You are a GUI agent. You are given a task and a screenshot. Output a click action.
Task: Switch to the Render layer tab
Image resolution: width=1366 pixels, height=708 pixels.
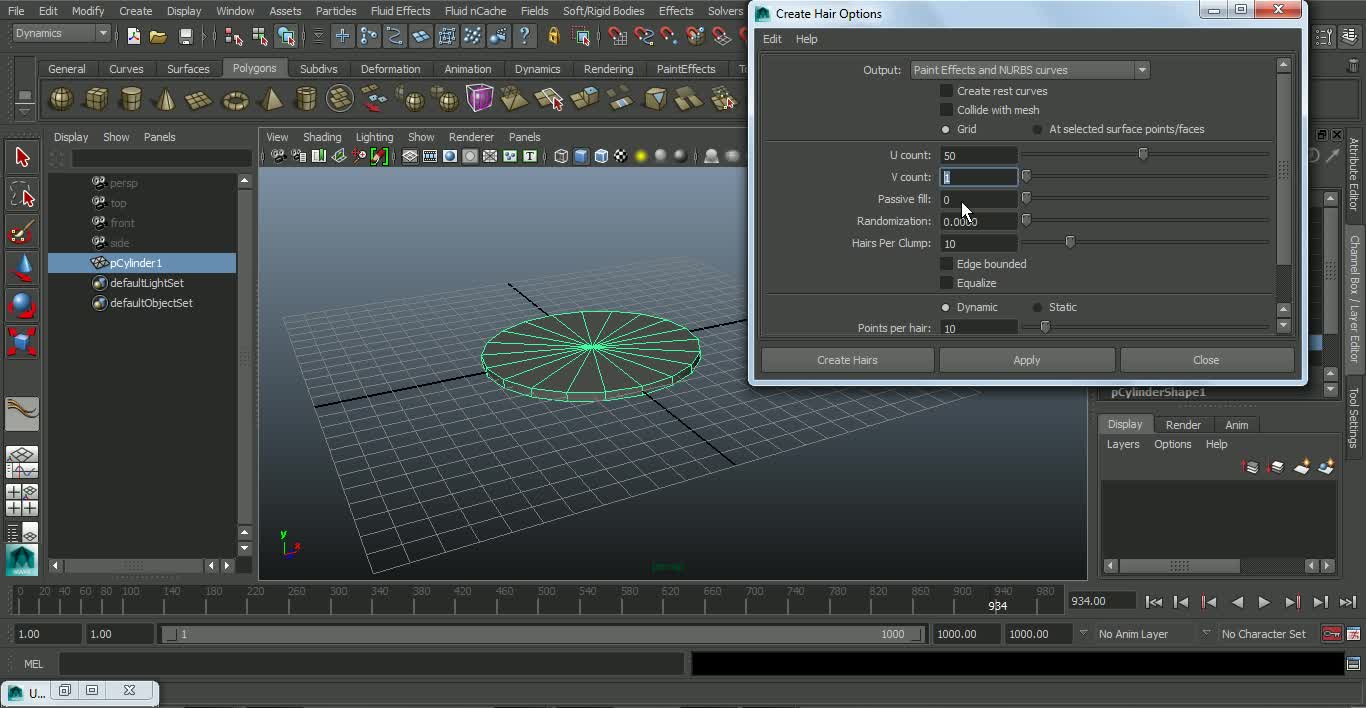point(1183,425)
